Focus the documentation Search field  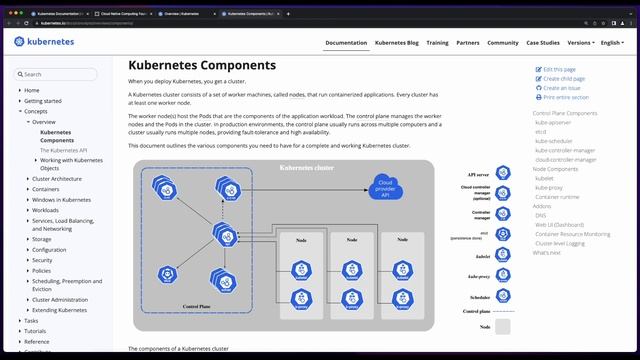coord(56,74)
